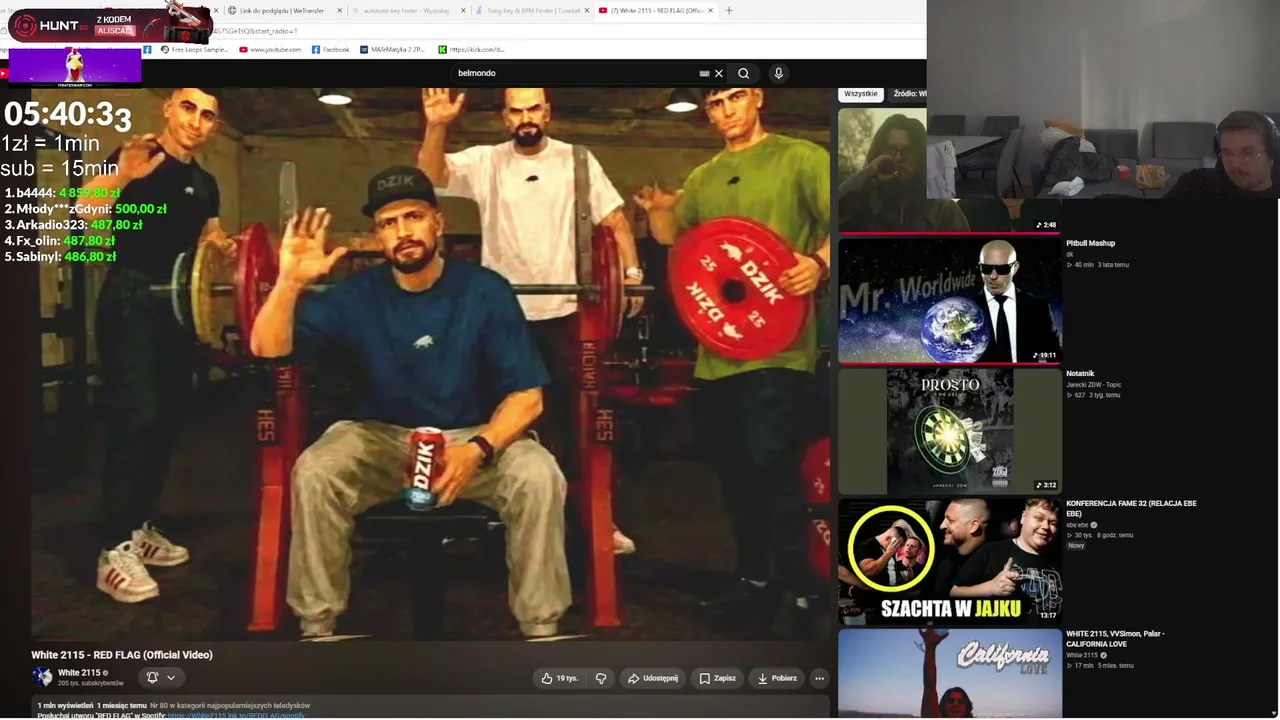The image size is (1280, 720).
Task: Start voice search with the microphone icon
Action: [778, 73]
